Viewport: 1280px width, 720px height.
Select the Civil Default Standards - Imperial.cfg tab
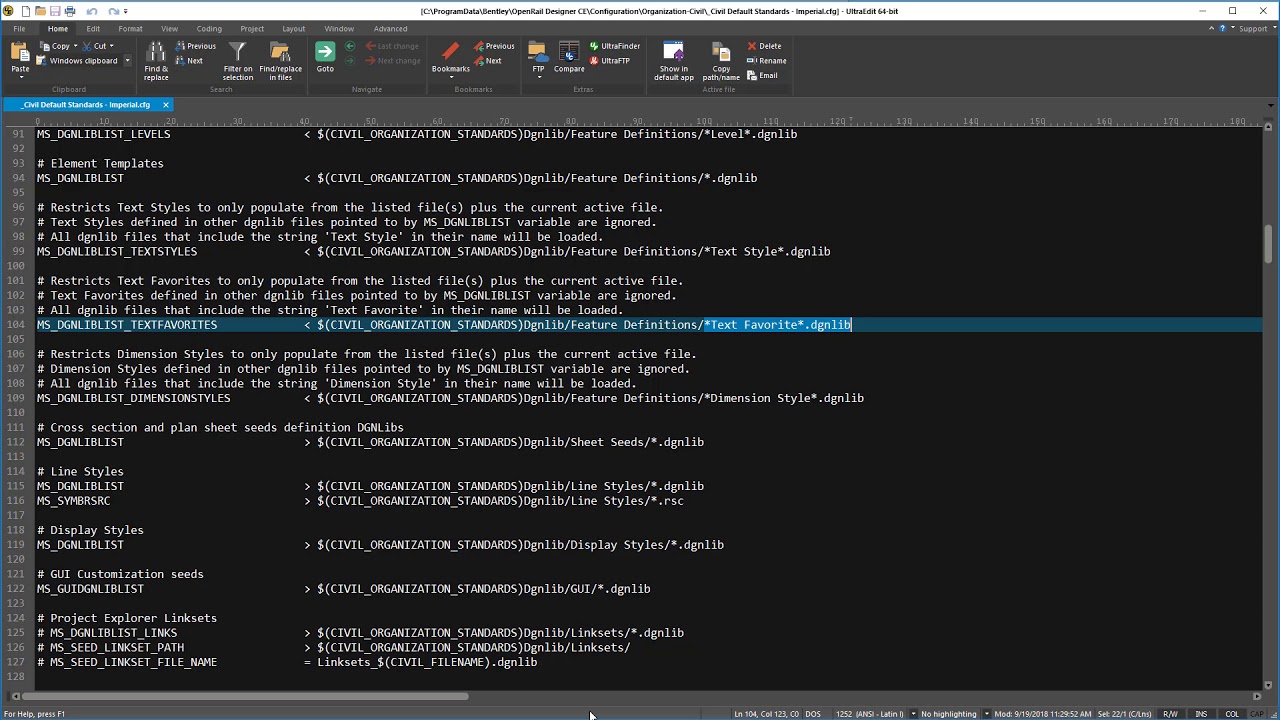pyautogui.click(x=86, y=105)
